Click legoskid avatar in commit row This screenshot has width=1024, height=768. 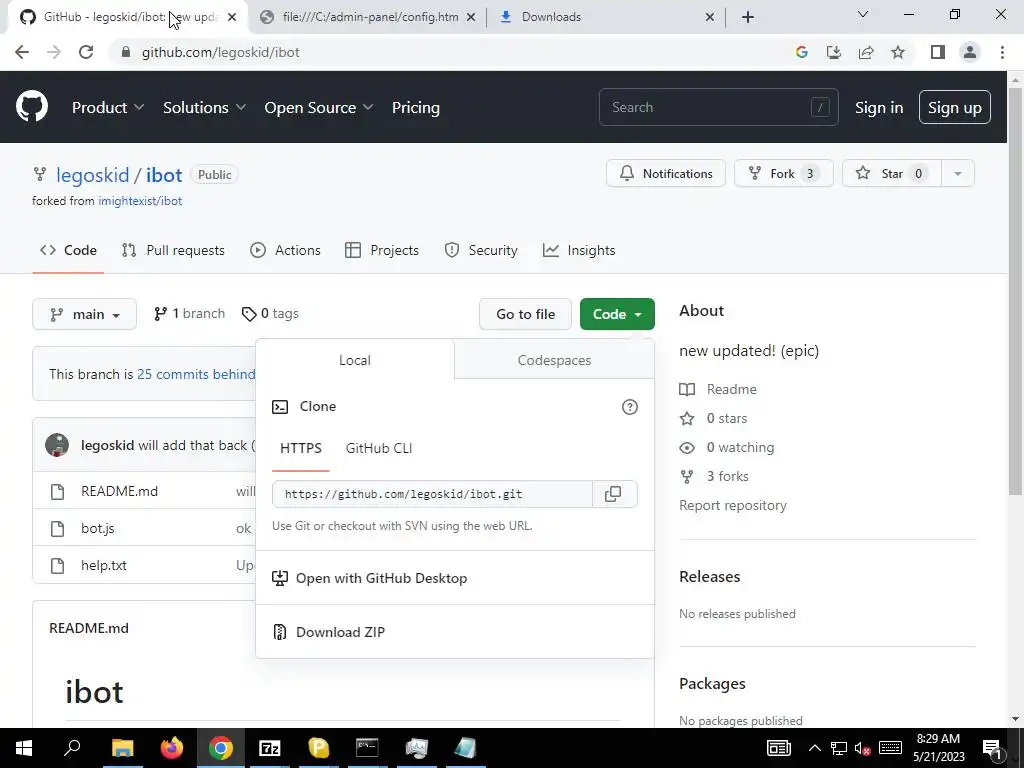tap(57, 445)
